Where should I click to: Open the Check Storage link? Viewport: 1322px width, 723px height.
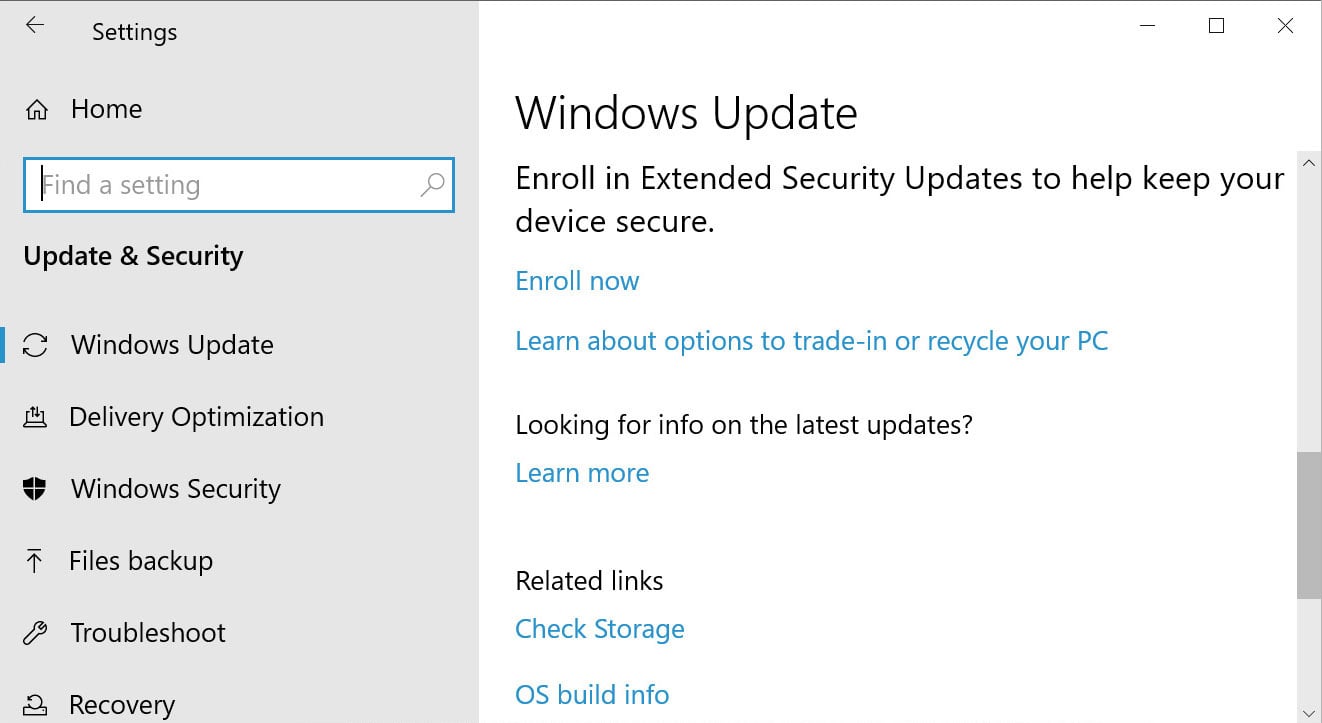(599, 628)
